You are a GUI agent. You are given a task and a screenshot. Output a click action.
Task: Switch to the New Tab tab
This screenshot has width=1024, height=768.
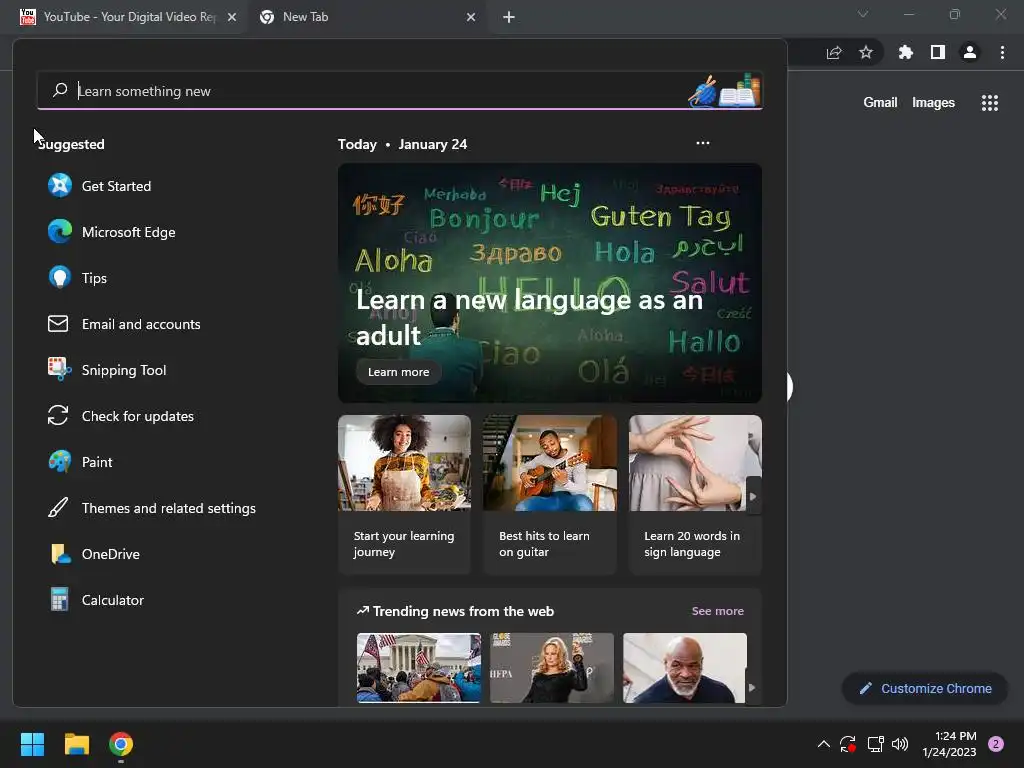[366, 17]
